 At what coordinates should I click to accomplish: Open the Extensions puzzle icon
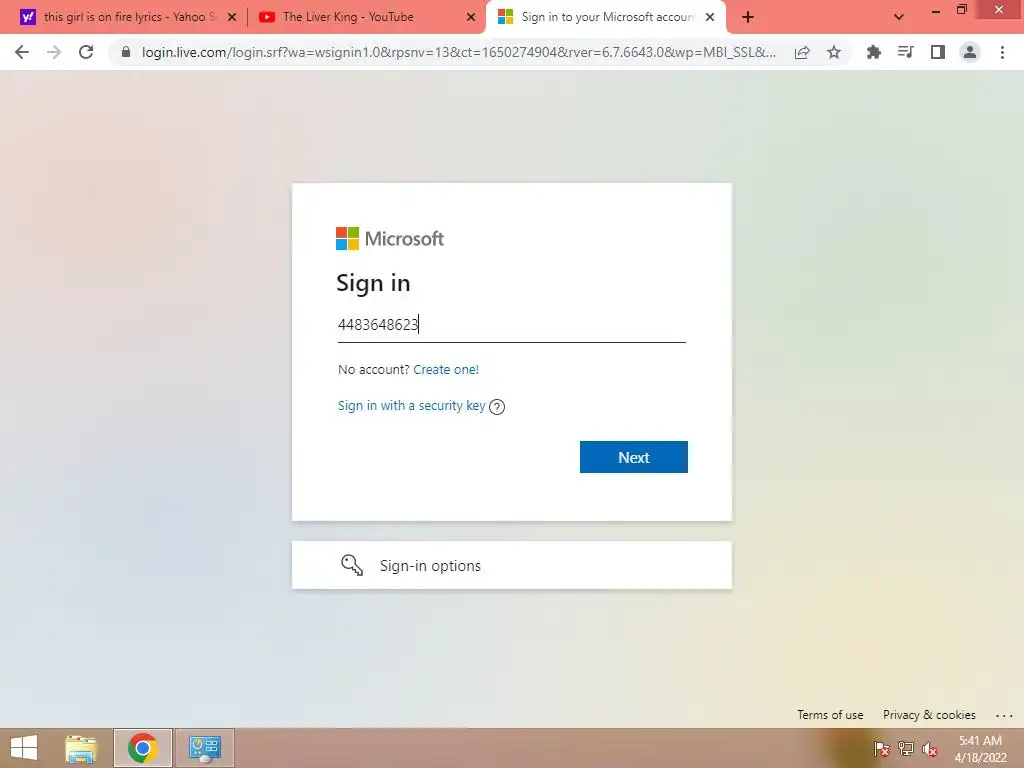tap(874, 52)
